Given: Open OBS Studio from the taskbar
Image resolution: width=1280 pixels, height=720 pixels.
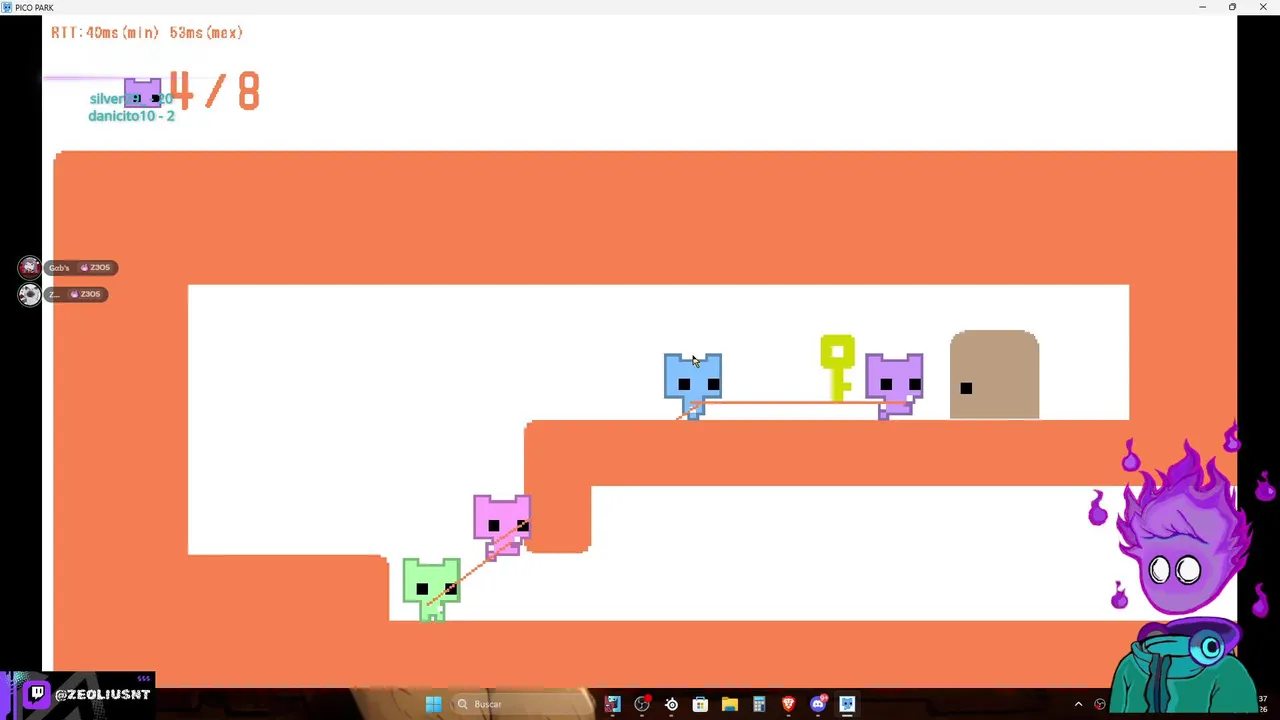Looking at the screenshot, I should [x=642, y=704].
